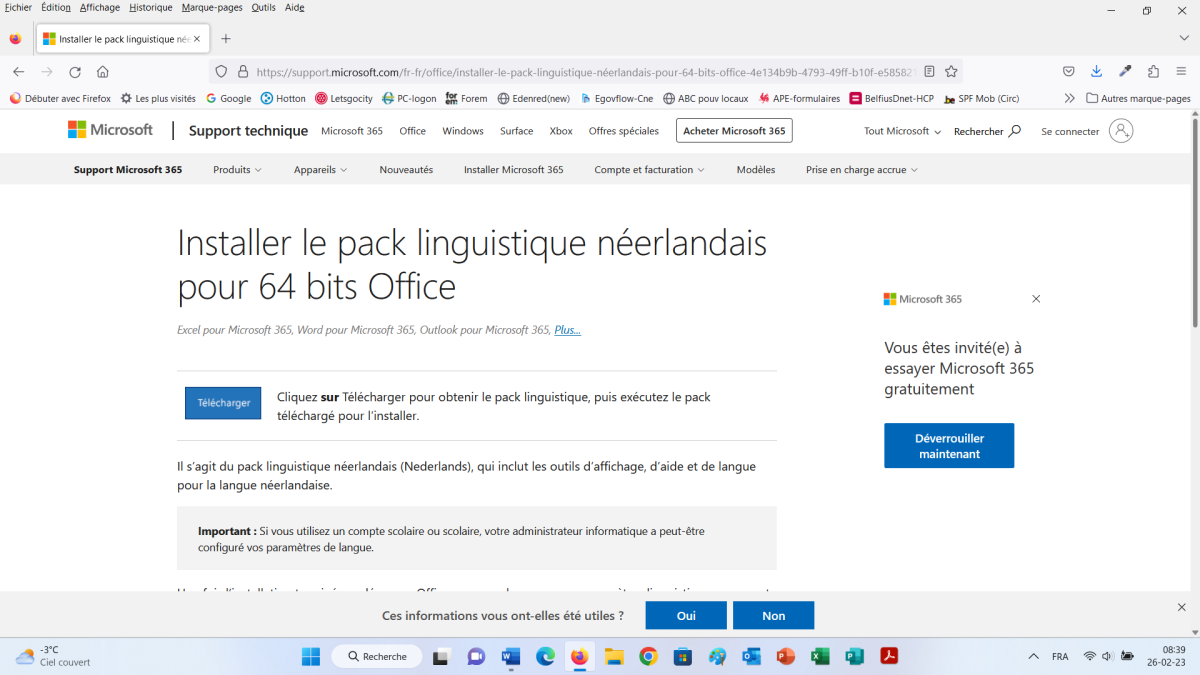
Task: Answer Oui to the feedback question
Action: point(686,616)
